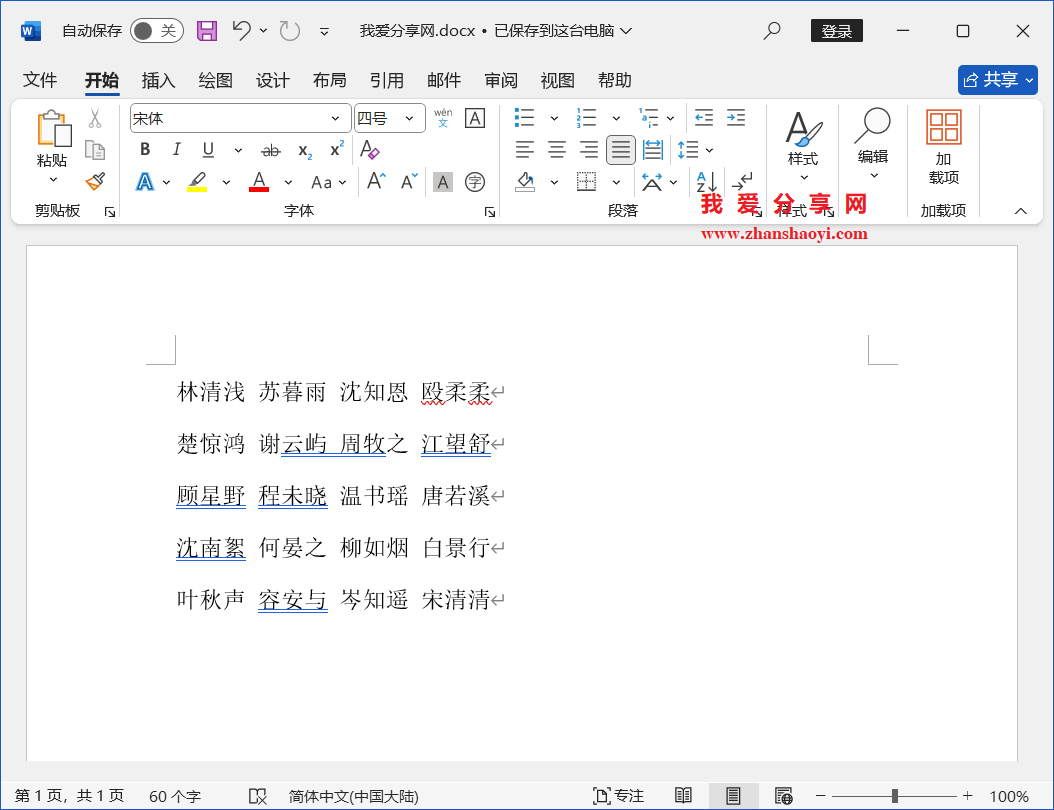Screen dimensions: 1054x810
Task: Expand bullet list dropdown arrow
Action: pos(555,119)
